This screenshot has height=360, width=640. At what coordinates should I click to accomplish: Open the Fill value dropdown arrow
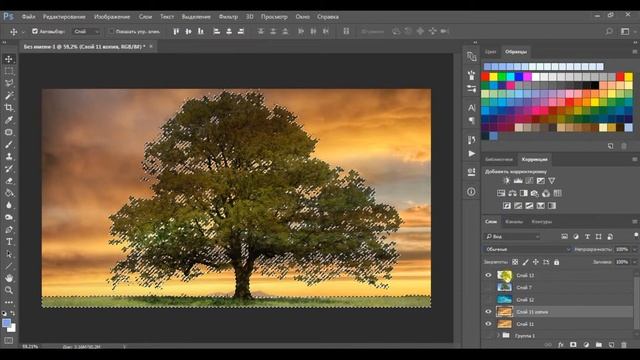pos(635,262)
